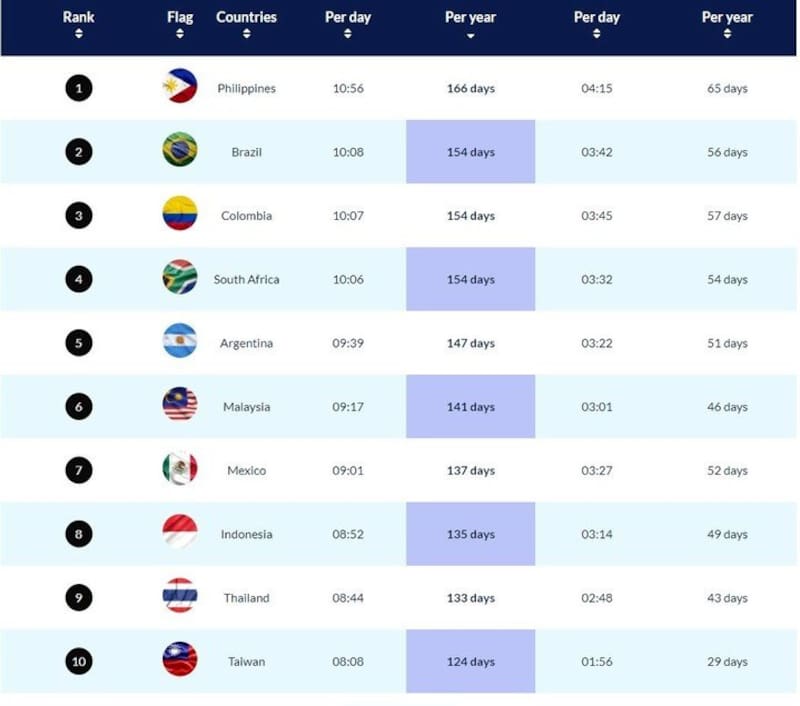
Task: Click the Argentina flag icon
Action: 180,342
